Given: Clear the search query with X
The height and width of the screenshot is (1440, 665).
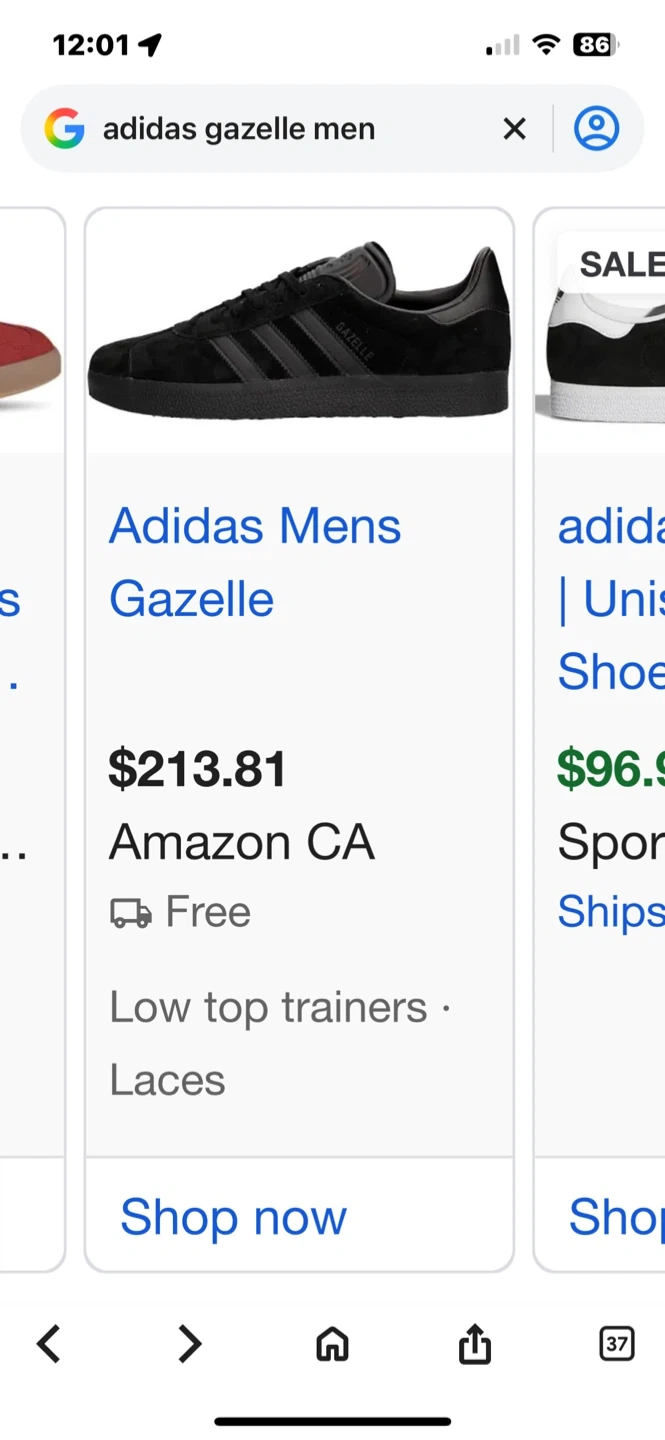Looking at the screenshot, I should 514,129.
